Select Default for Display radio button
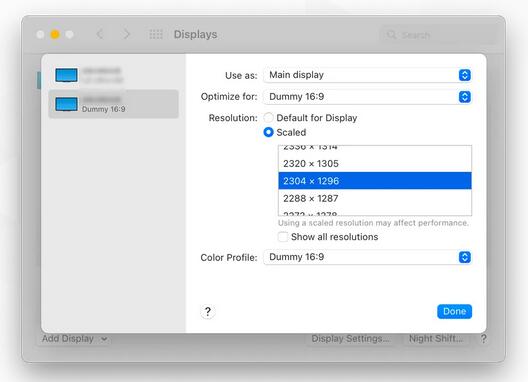The width and height of the screenshot is (528, 382). 268,118
